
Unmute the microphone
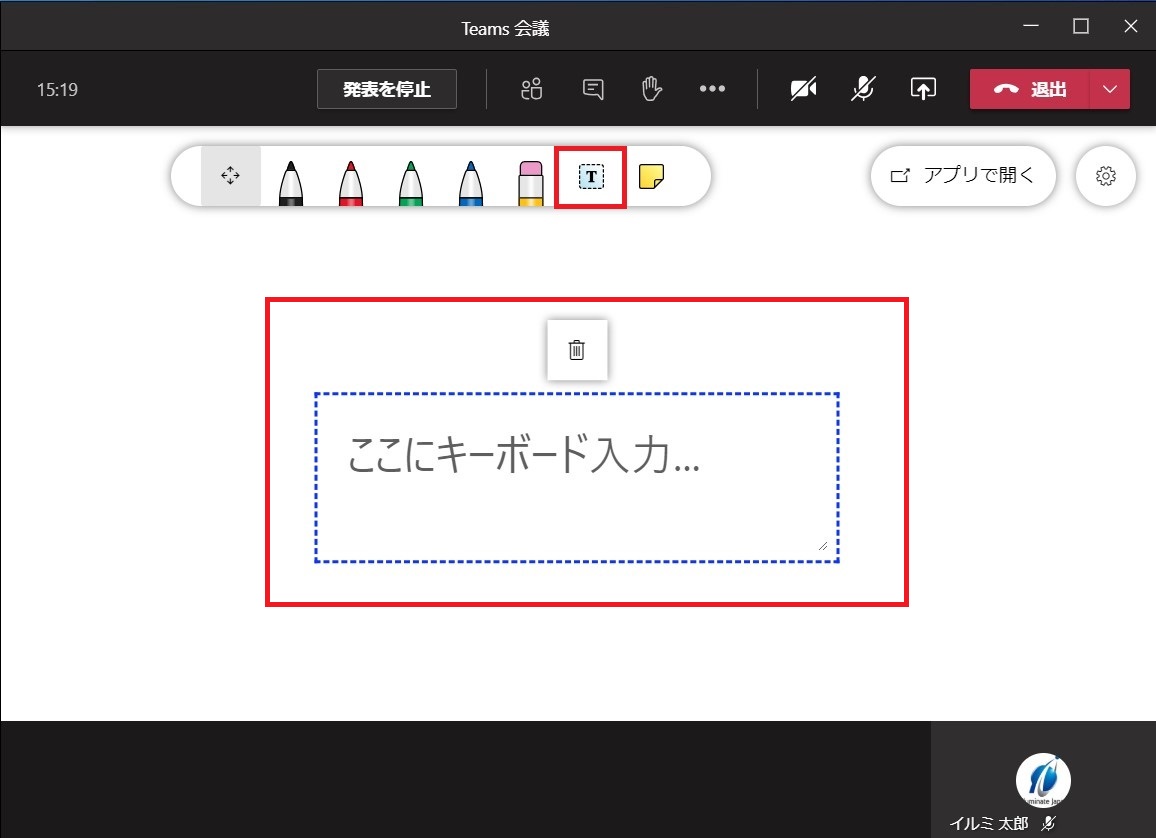click(863, 88)
